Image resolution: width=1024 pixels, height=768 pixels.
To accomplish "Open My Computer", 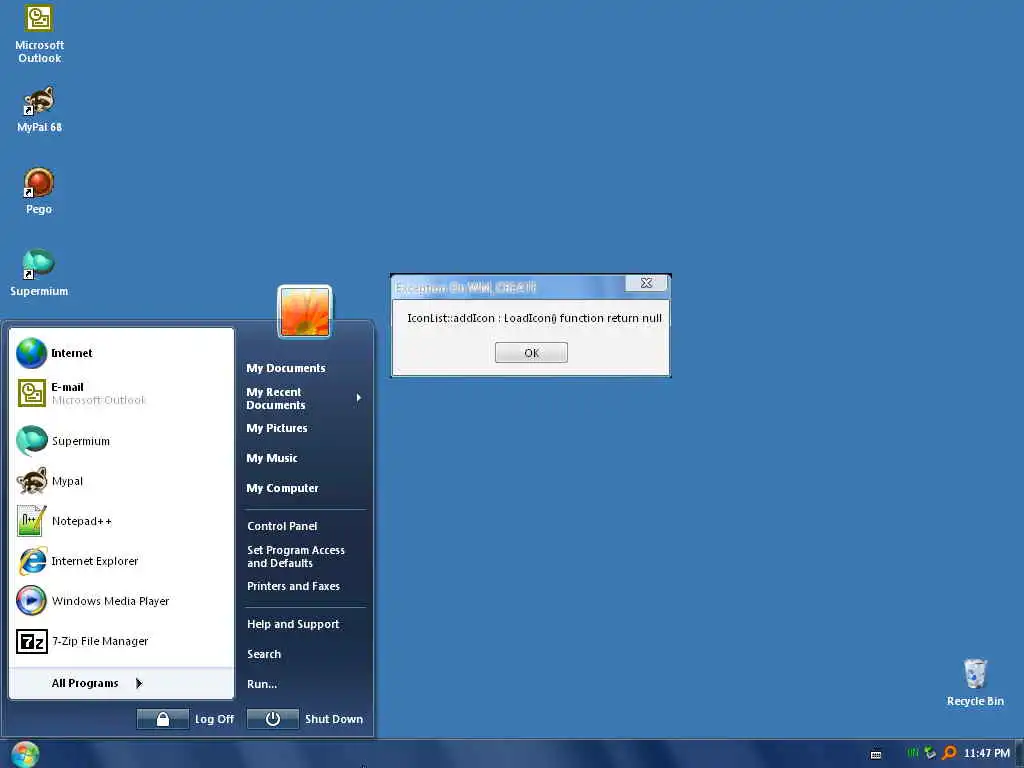I will pyautogui.click(x=283, y=488).
